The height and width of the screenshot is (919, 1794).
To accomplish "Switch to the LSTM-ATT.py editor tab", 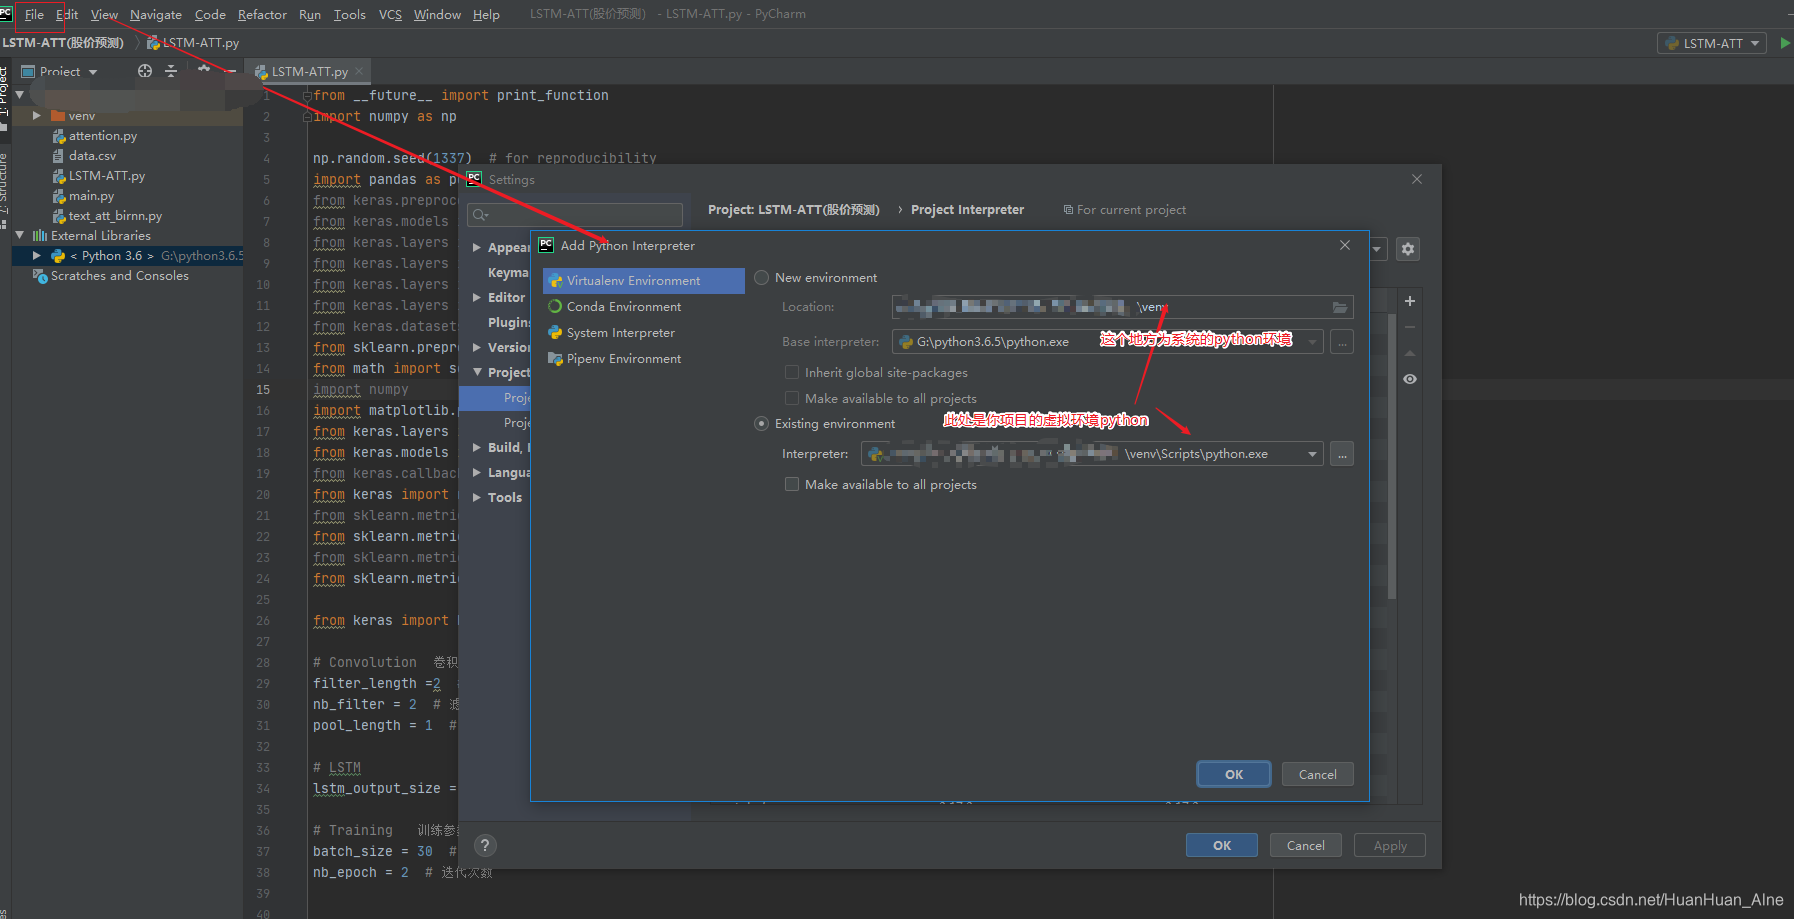I will coord(309,71).
